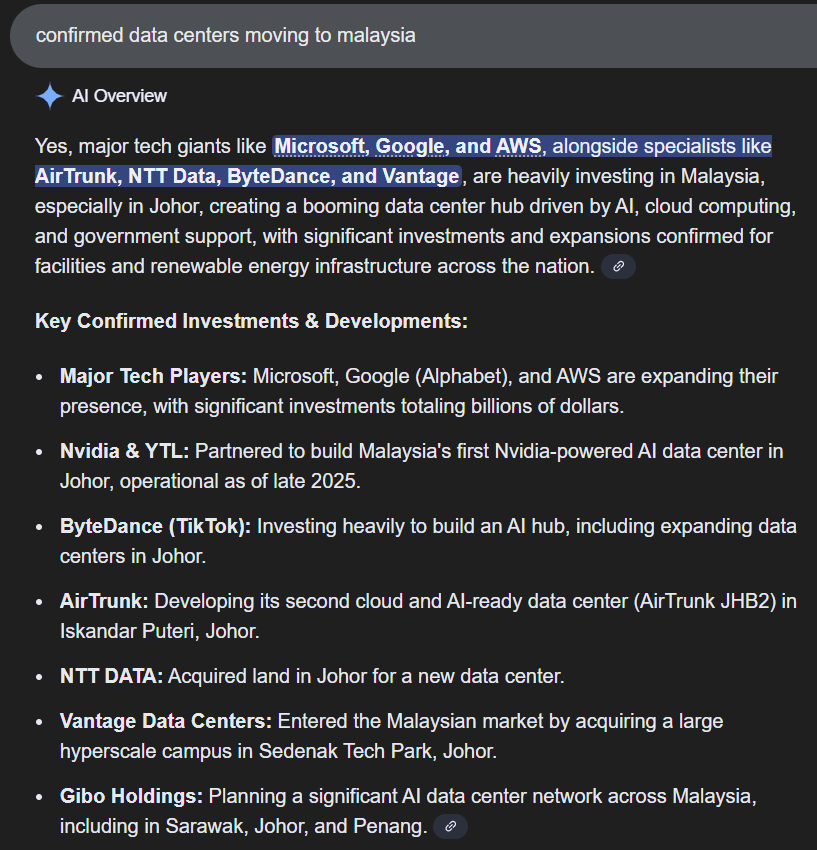817x850 pixels.
Task: Click highlighted "AirTrunk, NTT Data, ByteDance, and Vantage" text
Action: pos(246,177)
